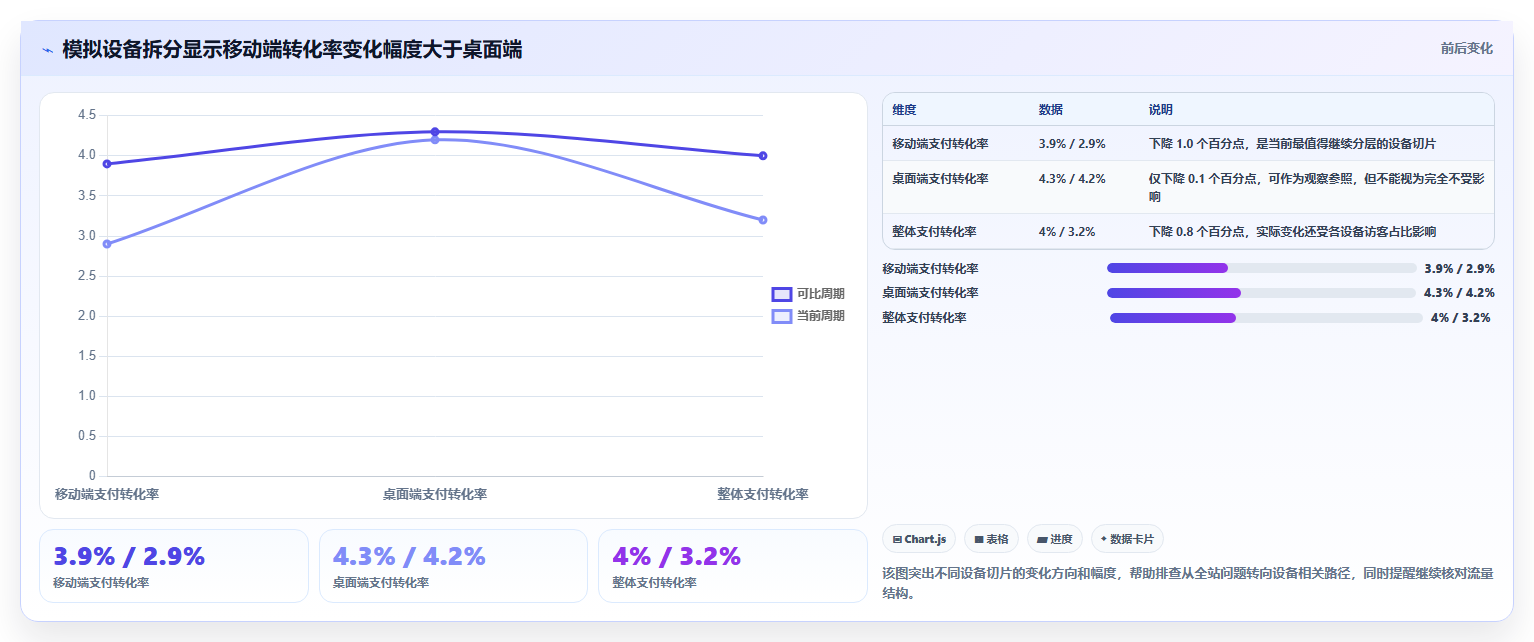1534x642 pixels.
Task: Click the 4.0 point for 整体 on 可比周期 line
Action: [763, 156]
